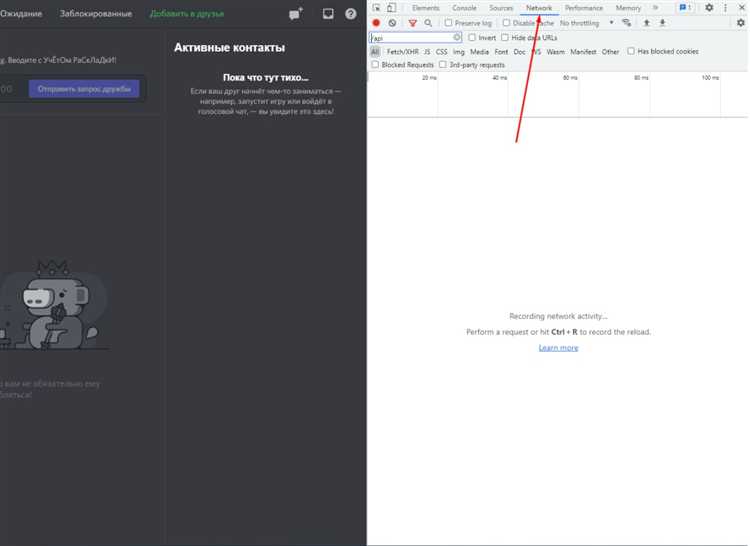
Task: Open Discord help question mark icon
Action: pyautogui.click(x=351, y=14)
